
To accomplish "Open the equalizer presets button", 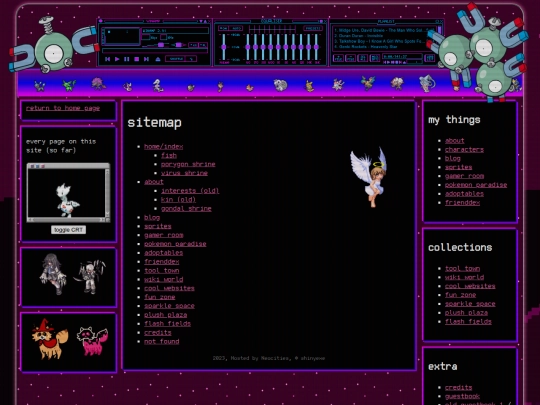I will pos(313,28).
